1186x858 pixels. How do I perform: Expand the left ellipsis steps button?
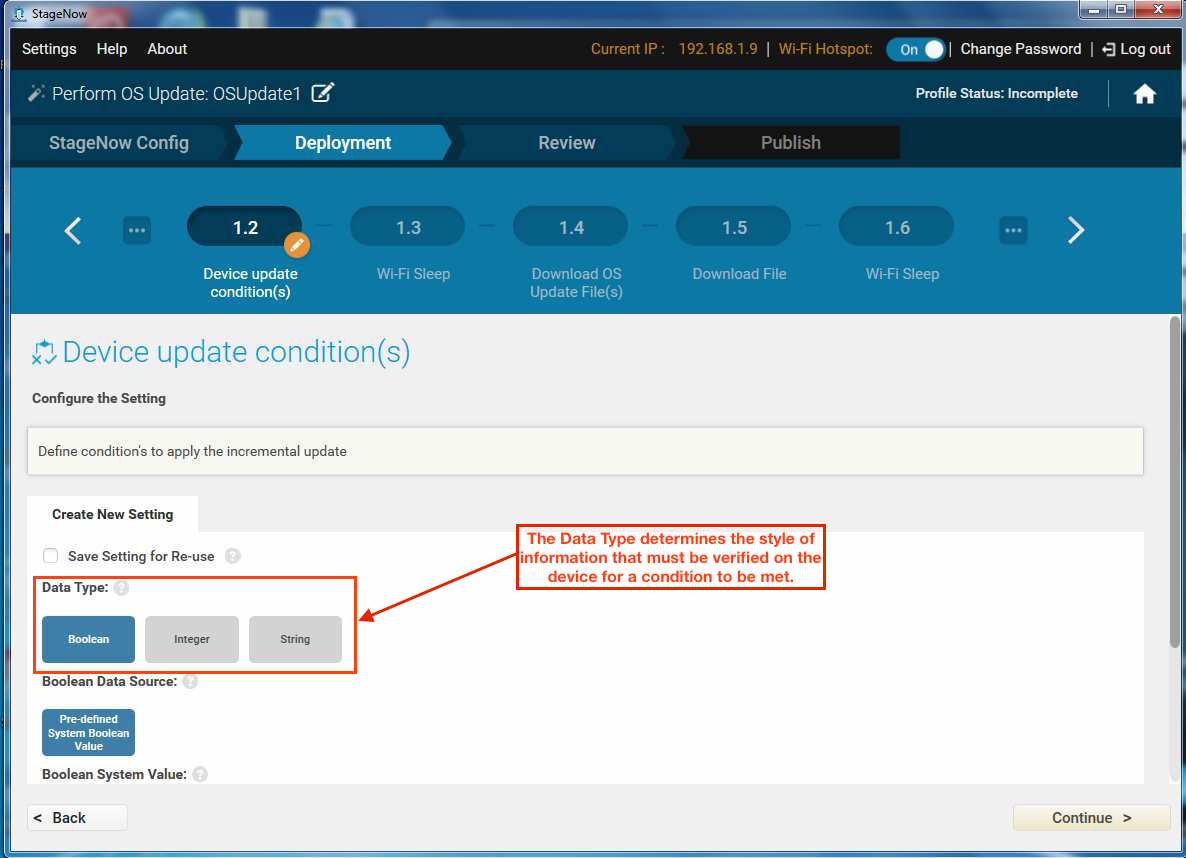137,230
